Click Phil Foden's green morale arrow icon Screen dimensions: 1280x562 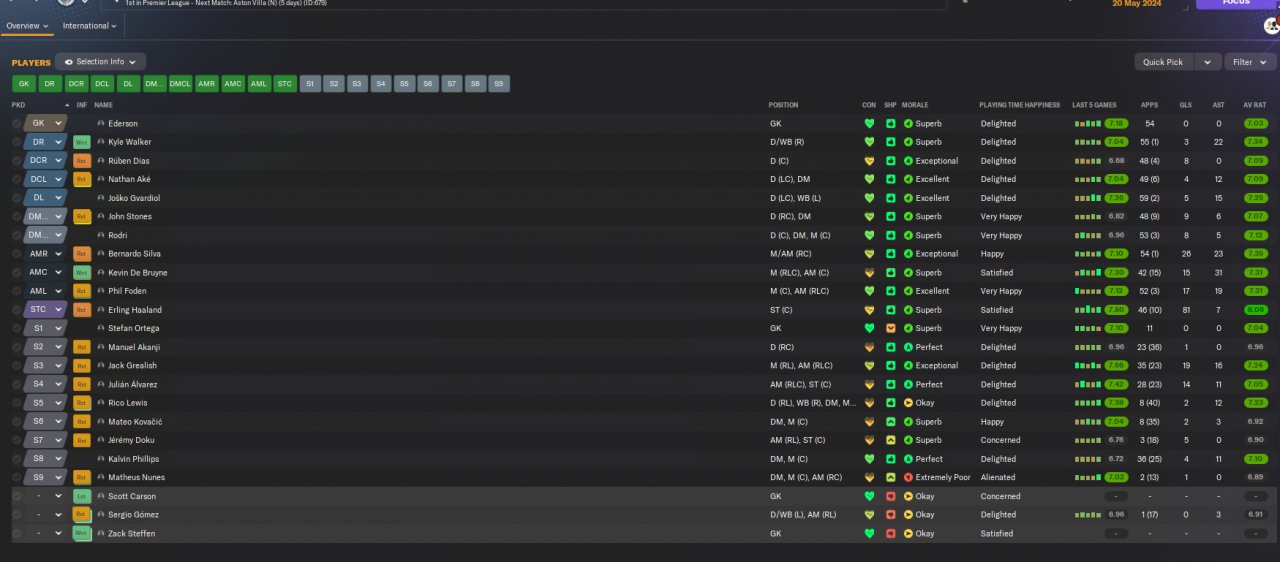pyautogui.click(x=908, y=291)
